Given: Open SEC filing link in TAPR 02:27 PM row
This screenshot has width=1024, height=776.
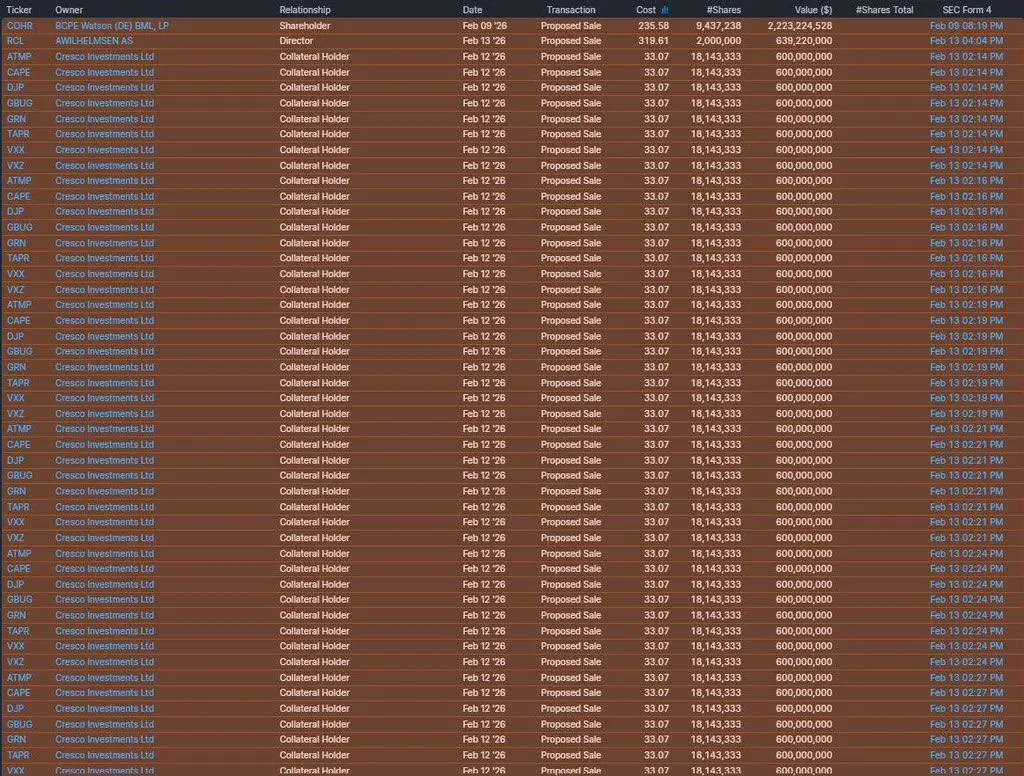Looking at the screenshot, I should tap(966, 755).
